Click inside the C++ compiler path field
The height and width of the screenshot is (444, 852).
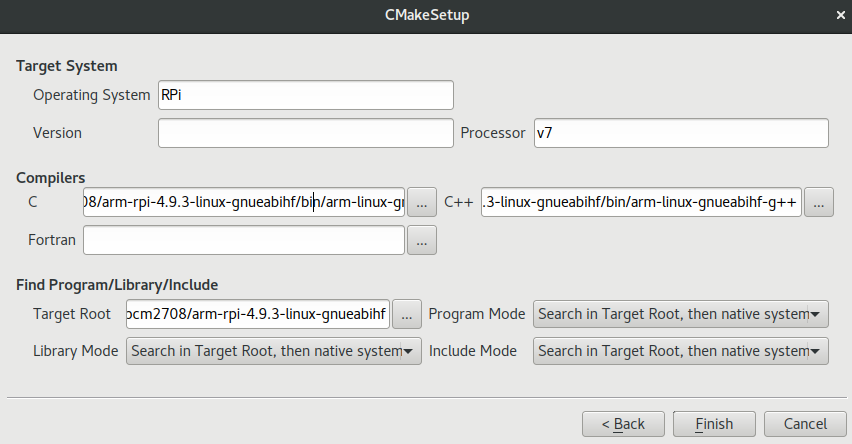tap(641, 202)
